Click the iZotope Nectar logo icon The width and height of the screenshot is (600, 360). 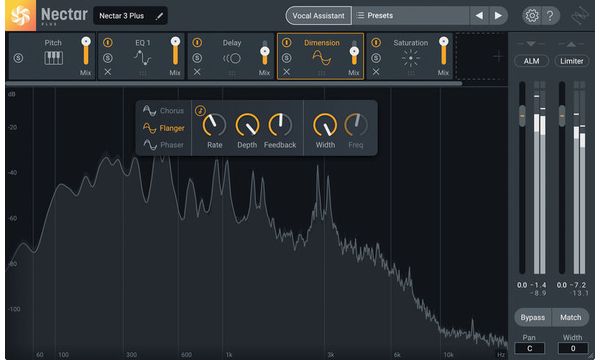tap(20, 15)
